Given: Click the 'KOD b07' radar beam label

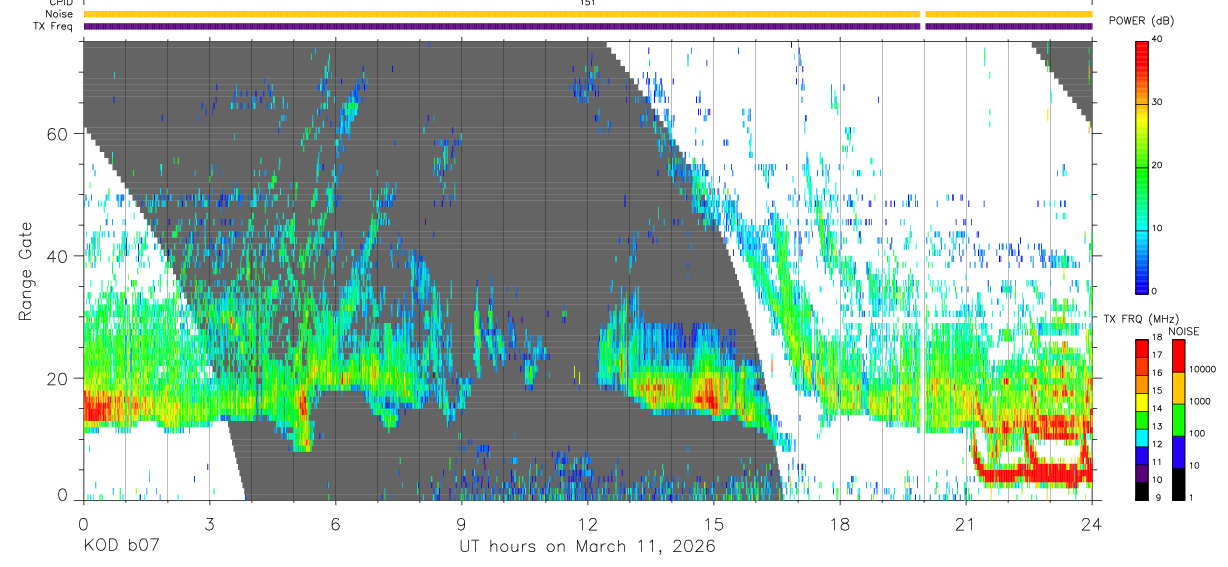Looking at the screenshot, I should click(120, 546).
